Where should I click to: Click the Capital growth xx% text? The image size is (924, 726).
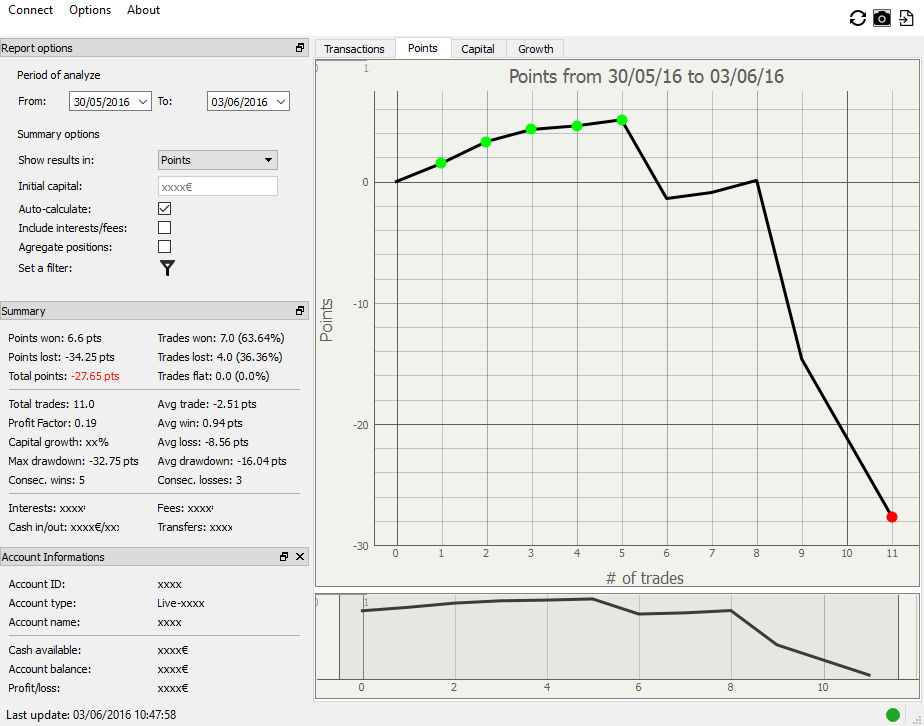click(58, 442)
